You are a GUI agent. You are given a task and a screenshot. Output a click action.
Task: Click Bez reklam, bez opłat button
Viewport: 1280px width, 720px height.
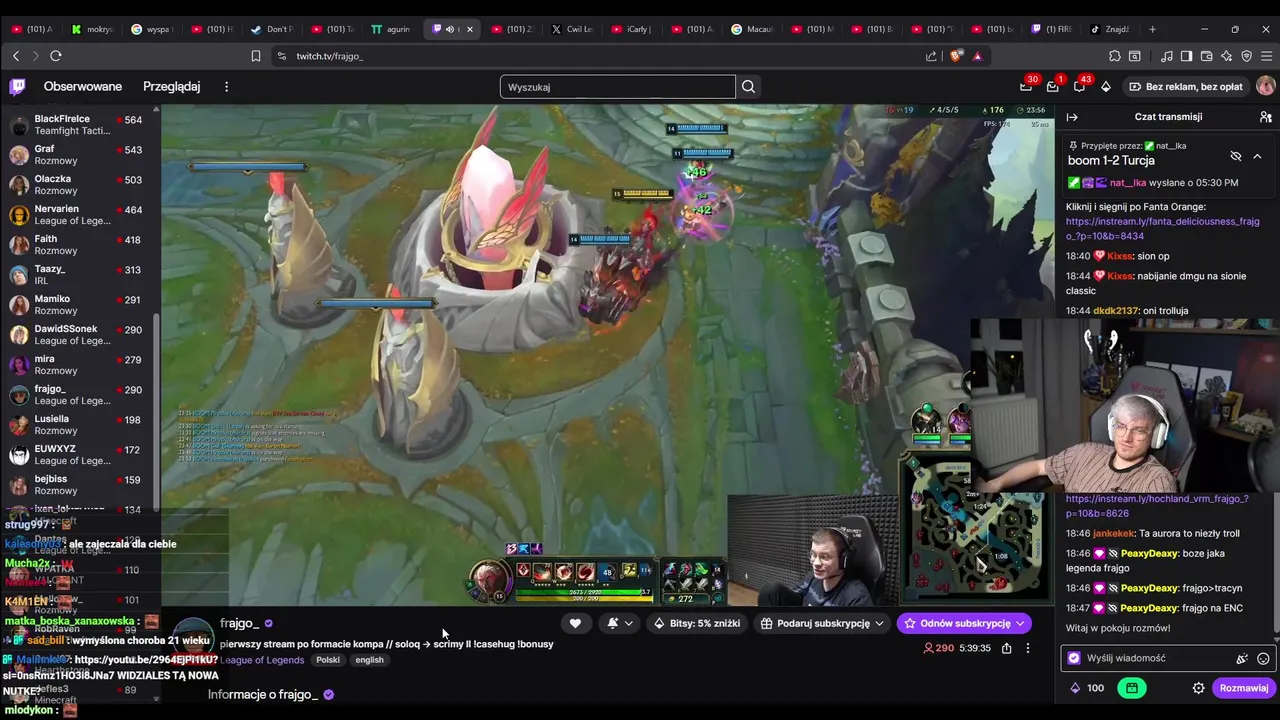1186,87
